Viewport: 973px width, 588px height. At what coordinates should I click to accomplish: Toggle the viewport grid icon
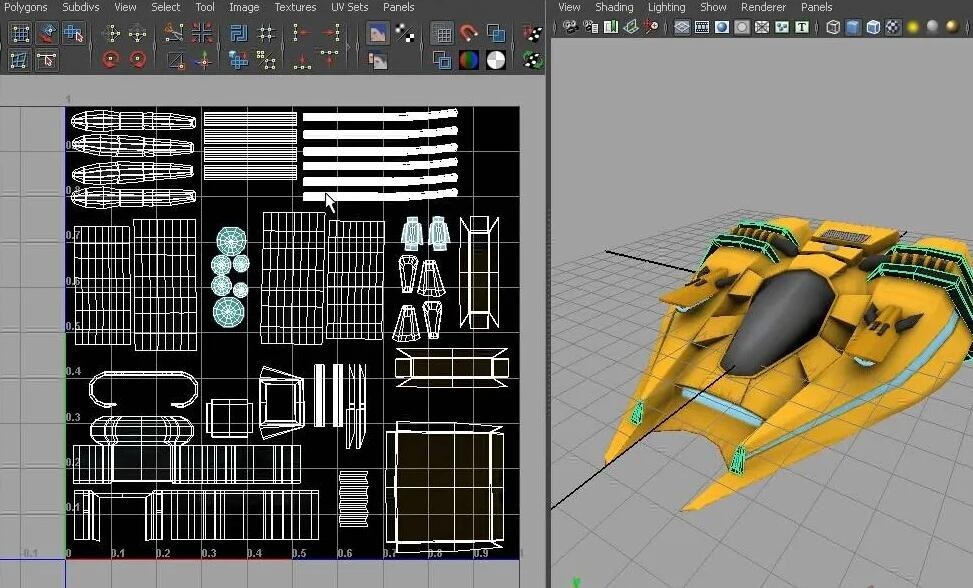682,27
